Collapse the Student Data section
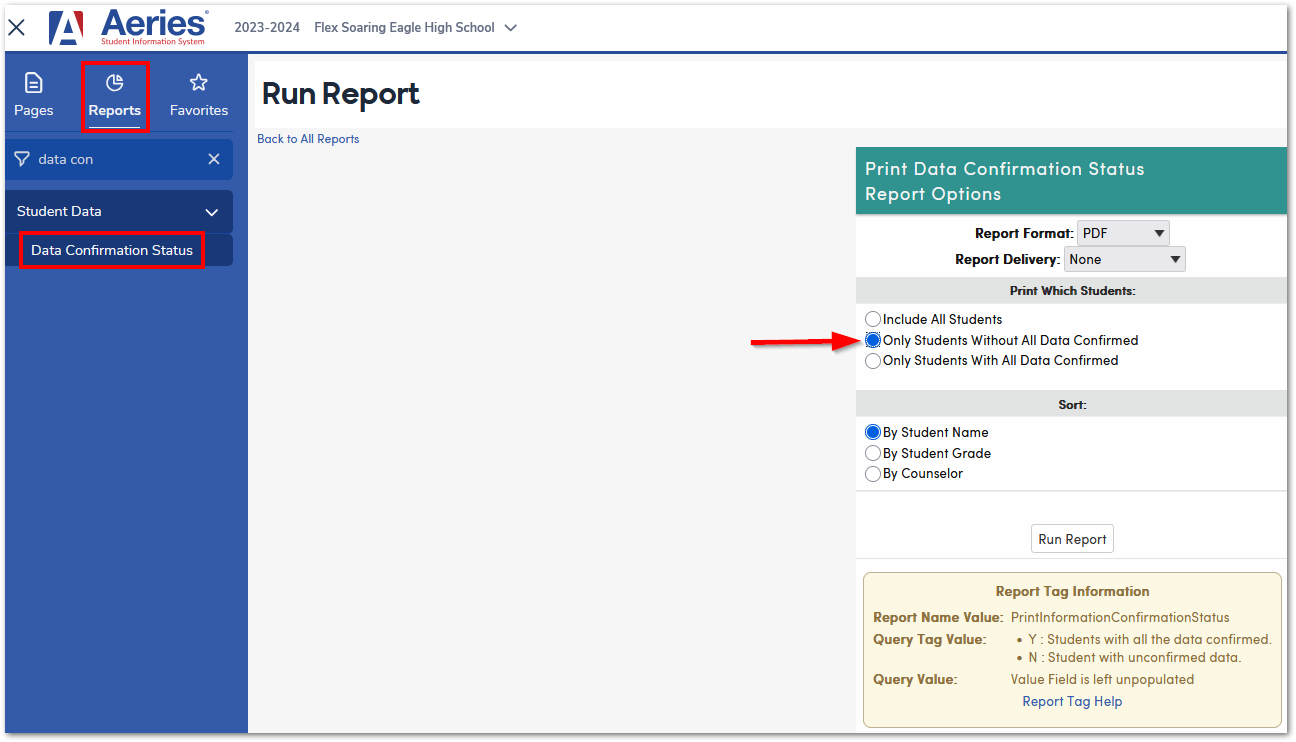Screen dimensions: 1296x742 [211, 212]
